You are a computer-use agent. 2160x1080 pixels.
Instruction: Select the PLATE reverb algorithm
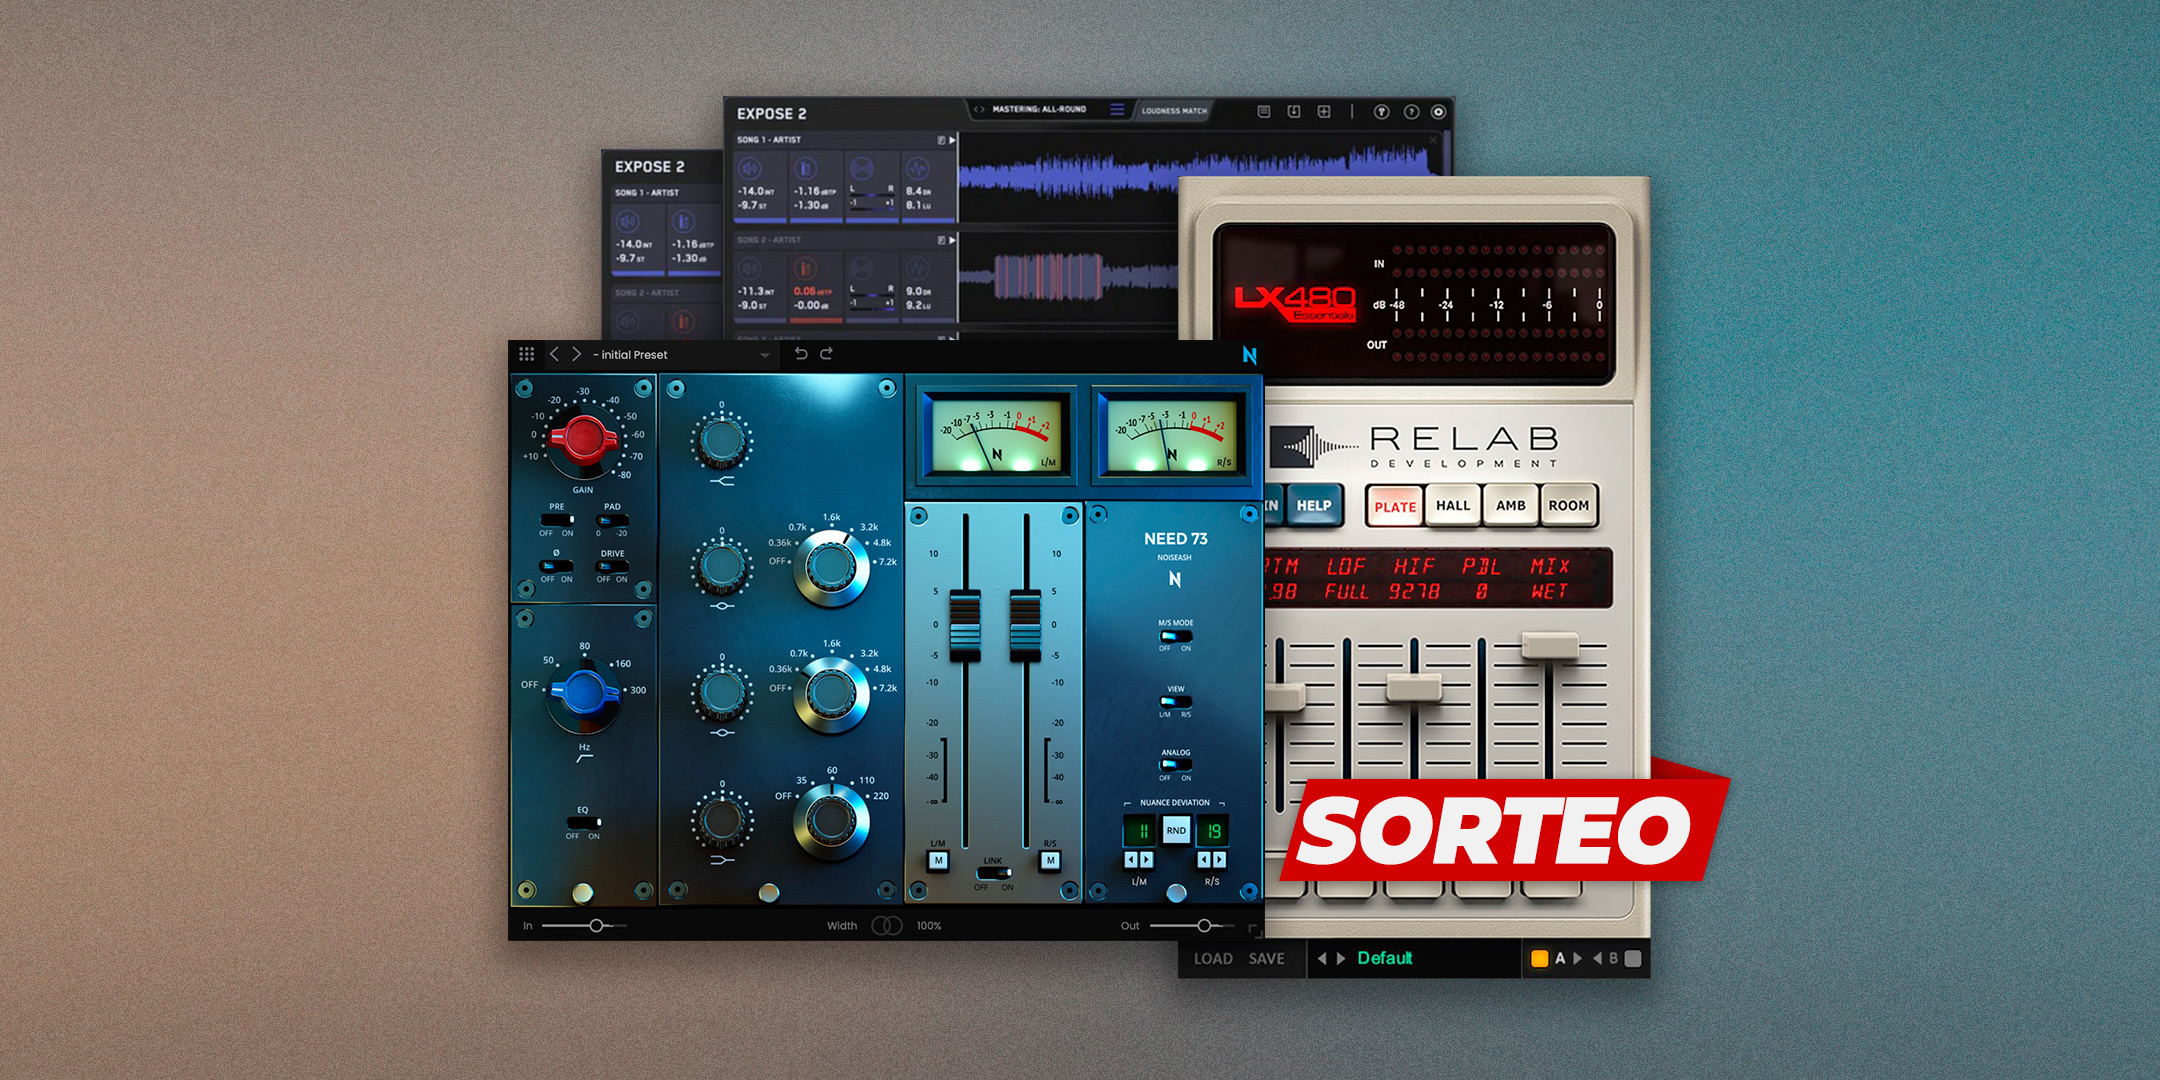click(1394, 506)
